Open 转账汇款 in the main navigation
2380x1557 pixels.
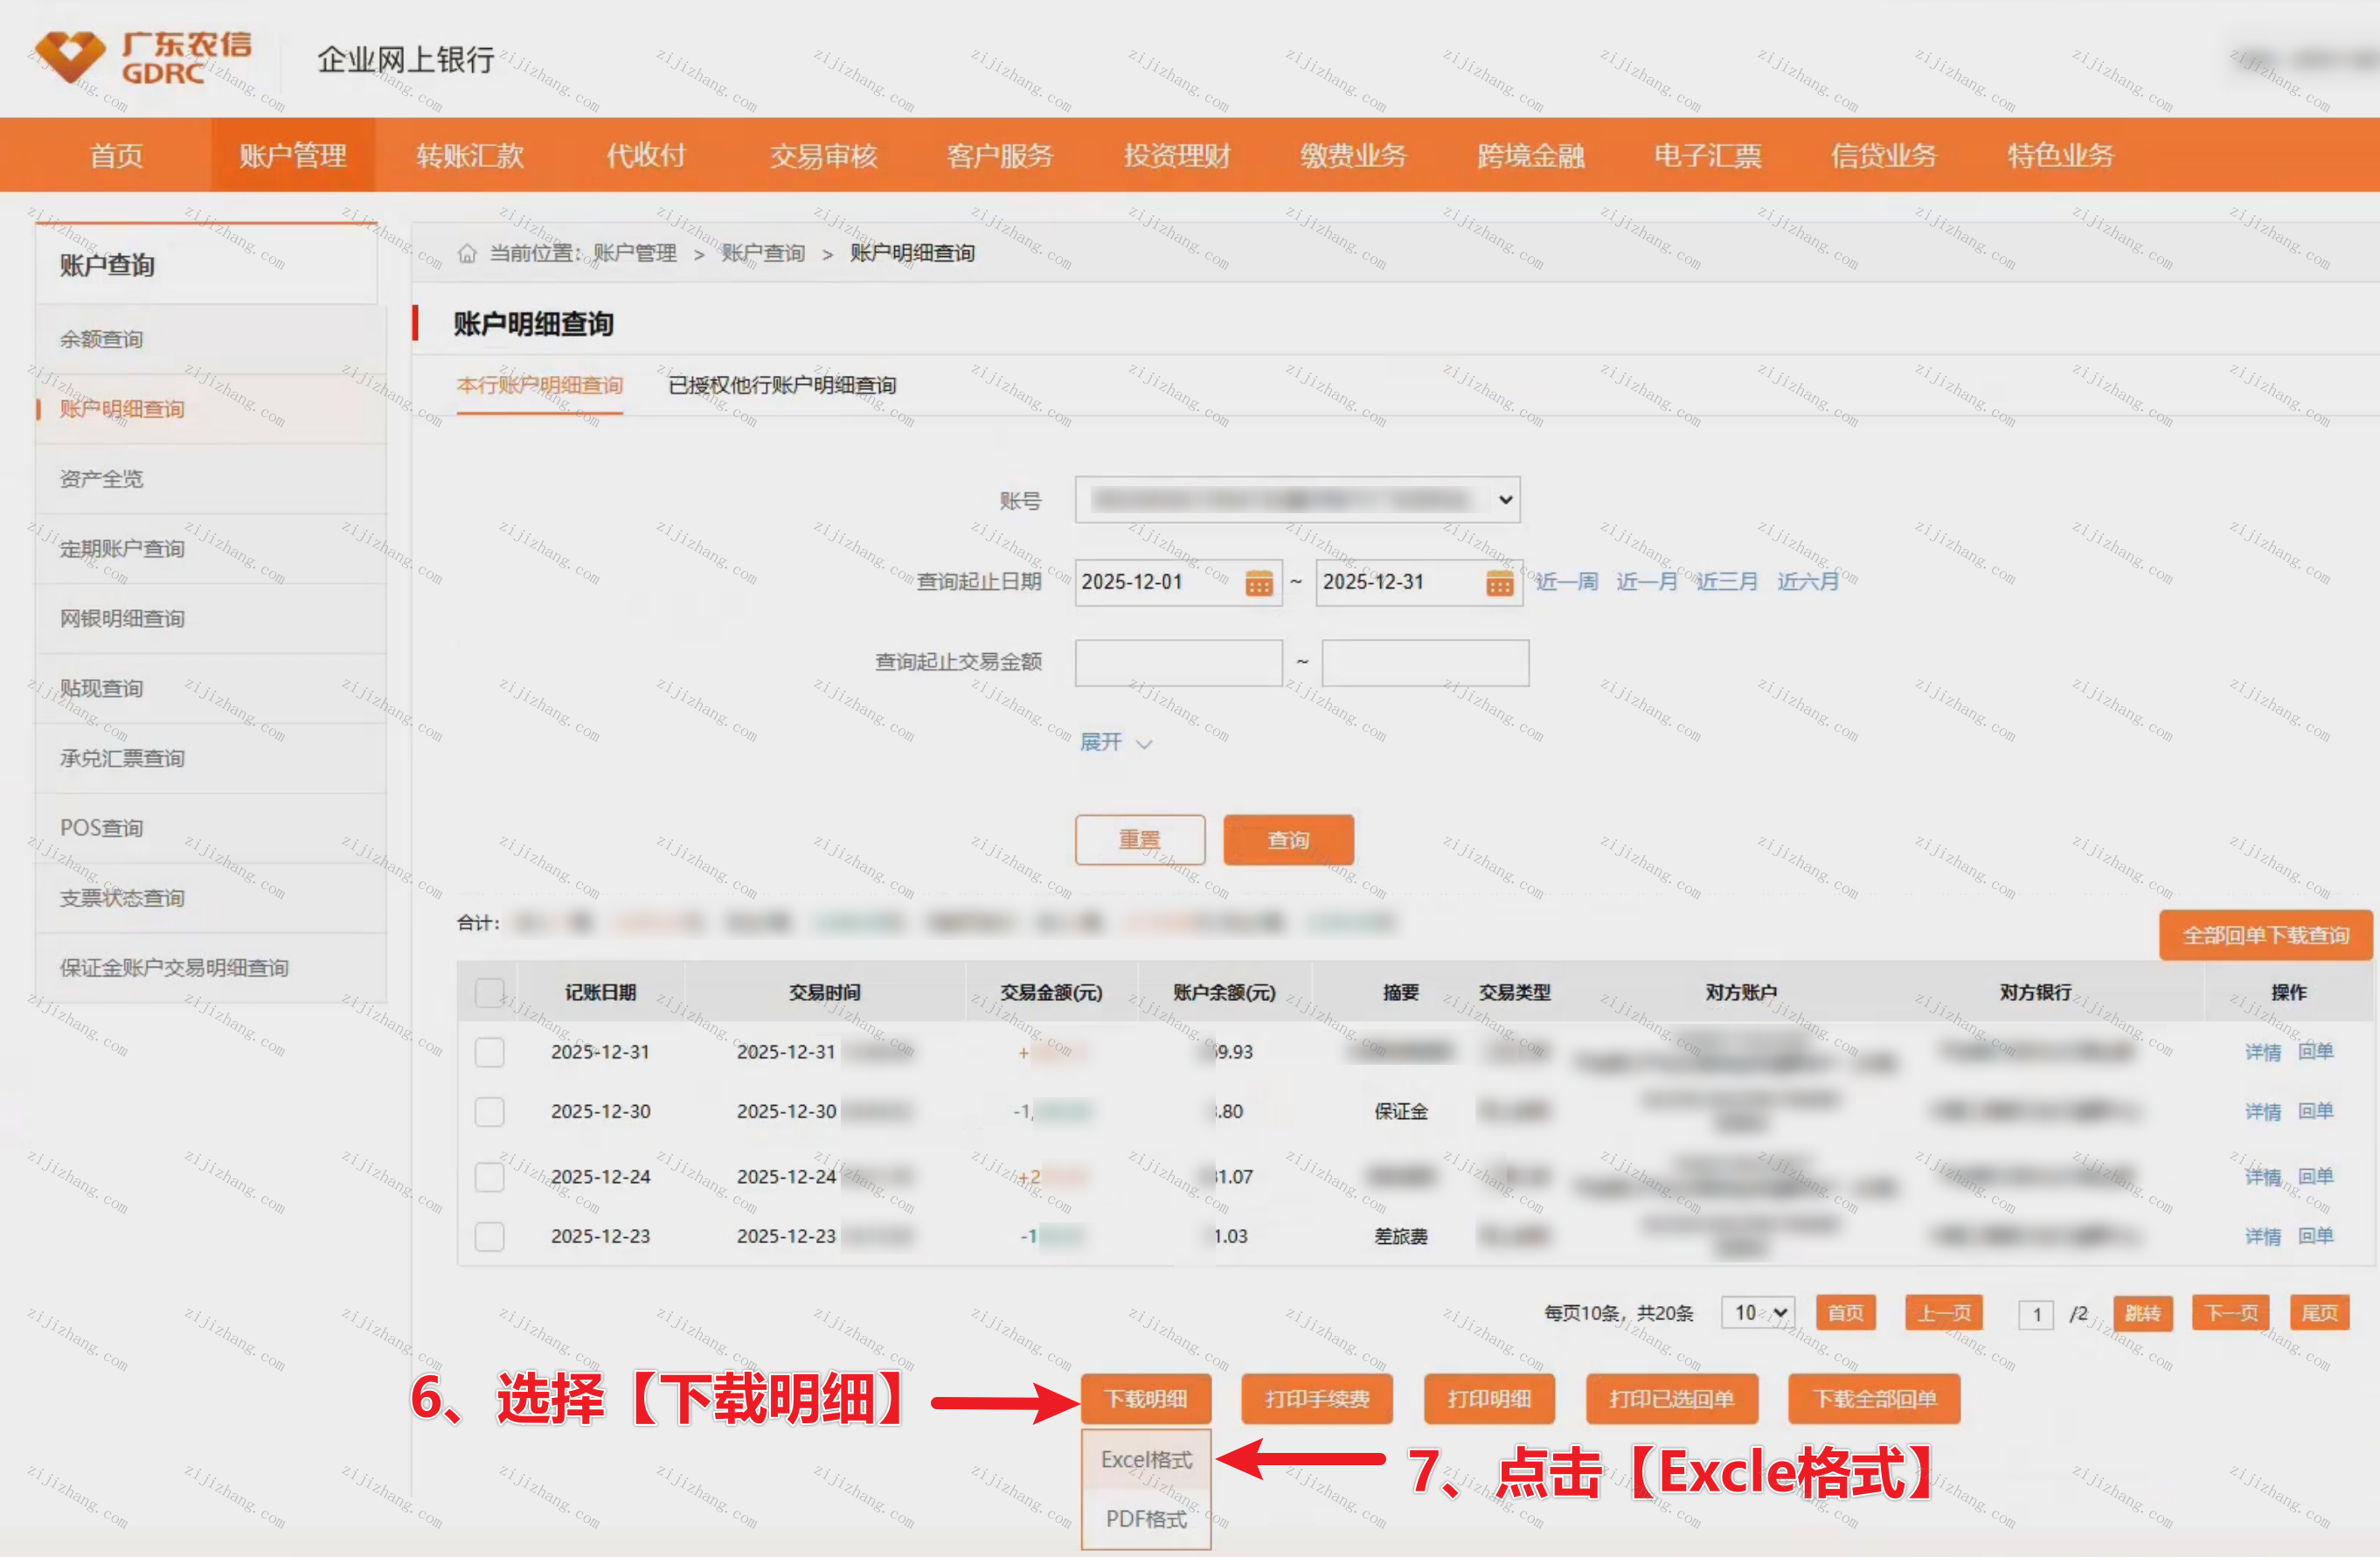pyautogui.click(x=470, y=155)
